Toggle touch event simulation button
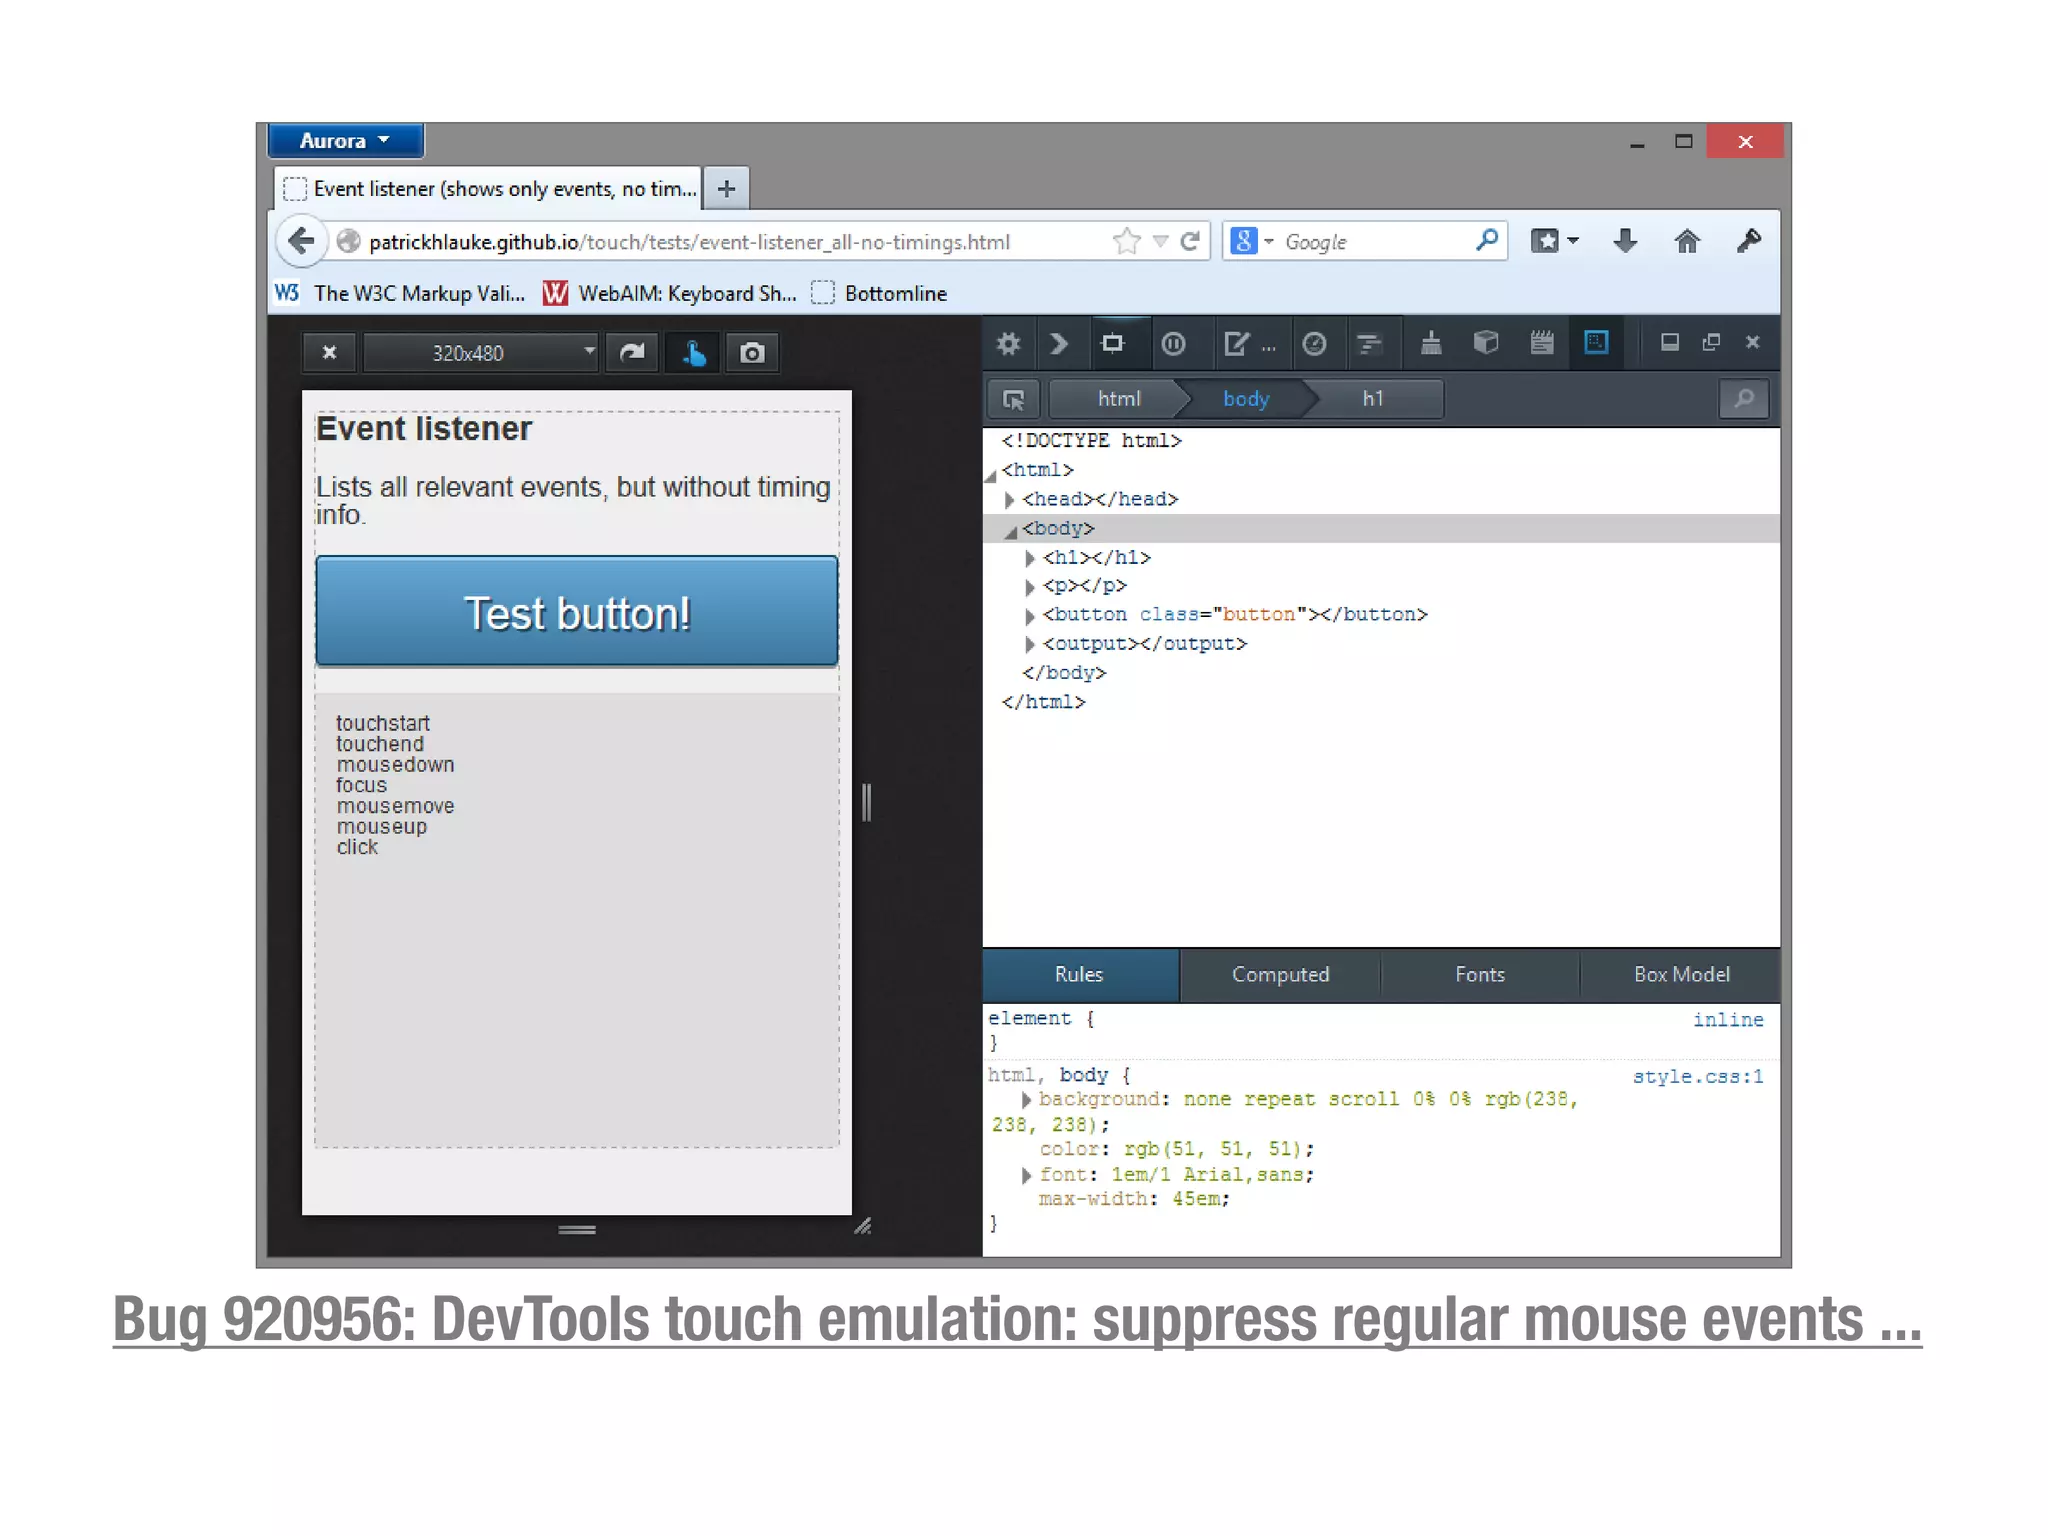Screen dimensions: 2048x1536 pyautogui.click(x=693, y=353)
